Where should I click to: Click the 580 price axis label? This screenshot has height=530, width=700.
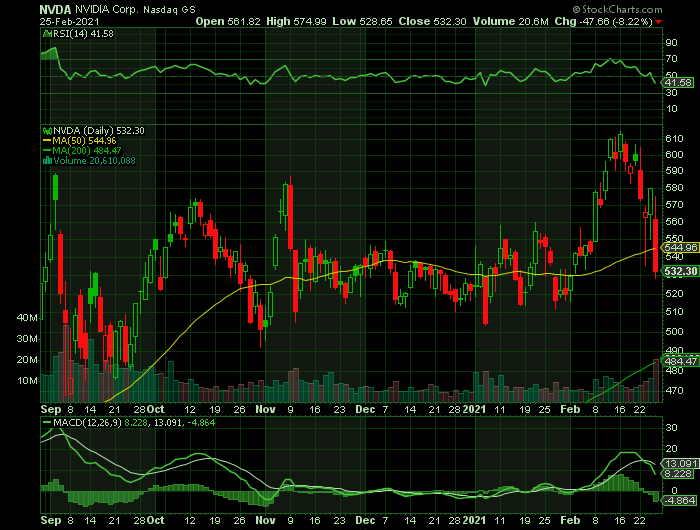pyautogui.click(x=674, y=188)
